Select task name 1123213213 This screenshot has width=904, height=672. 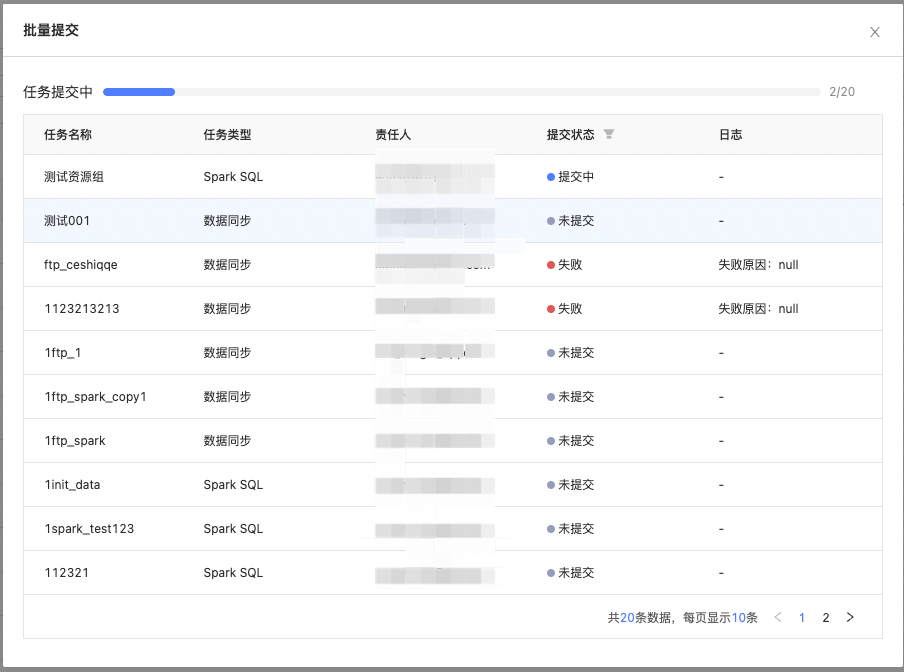82,309
